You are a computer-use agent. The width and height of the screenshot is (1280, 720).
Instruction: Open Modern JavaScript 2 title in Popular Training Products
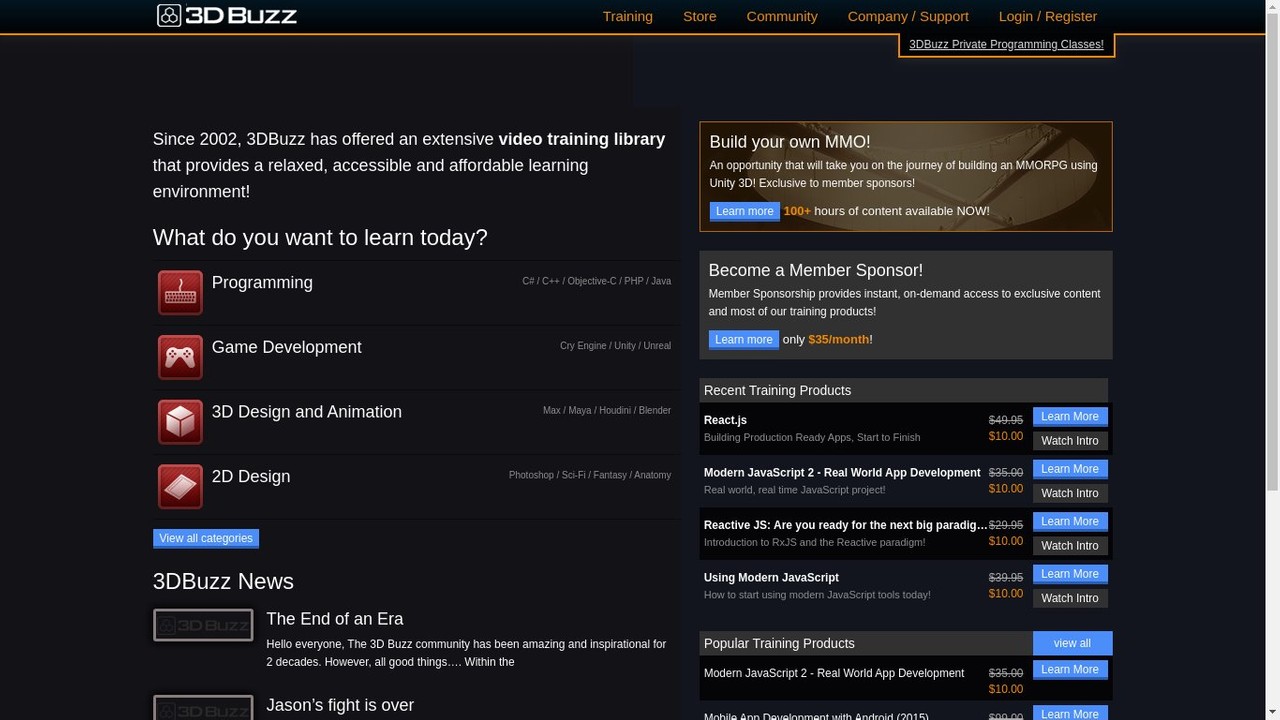[834, 673]
